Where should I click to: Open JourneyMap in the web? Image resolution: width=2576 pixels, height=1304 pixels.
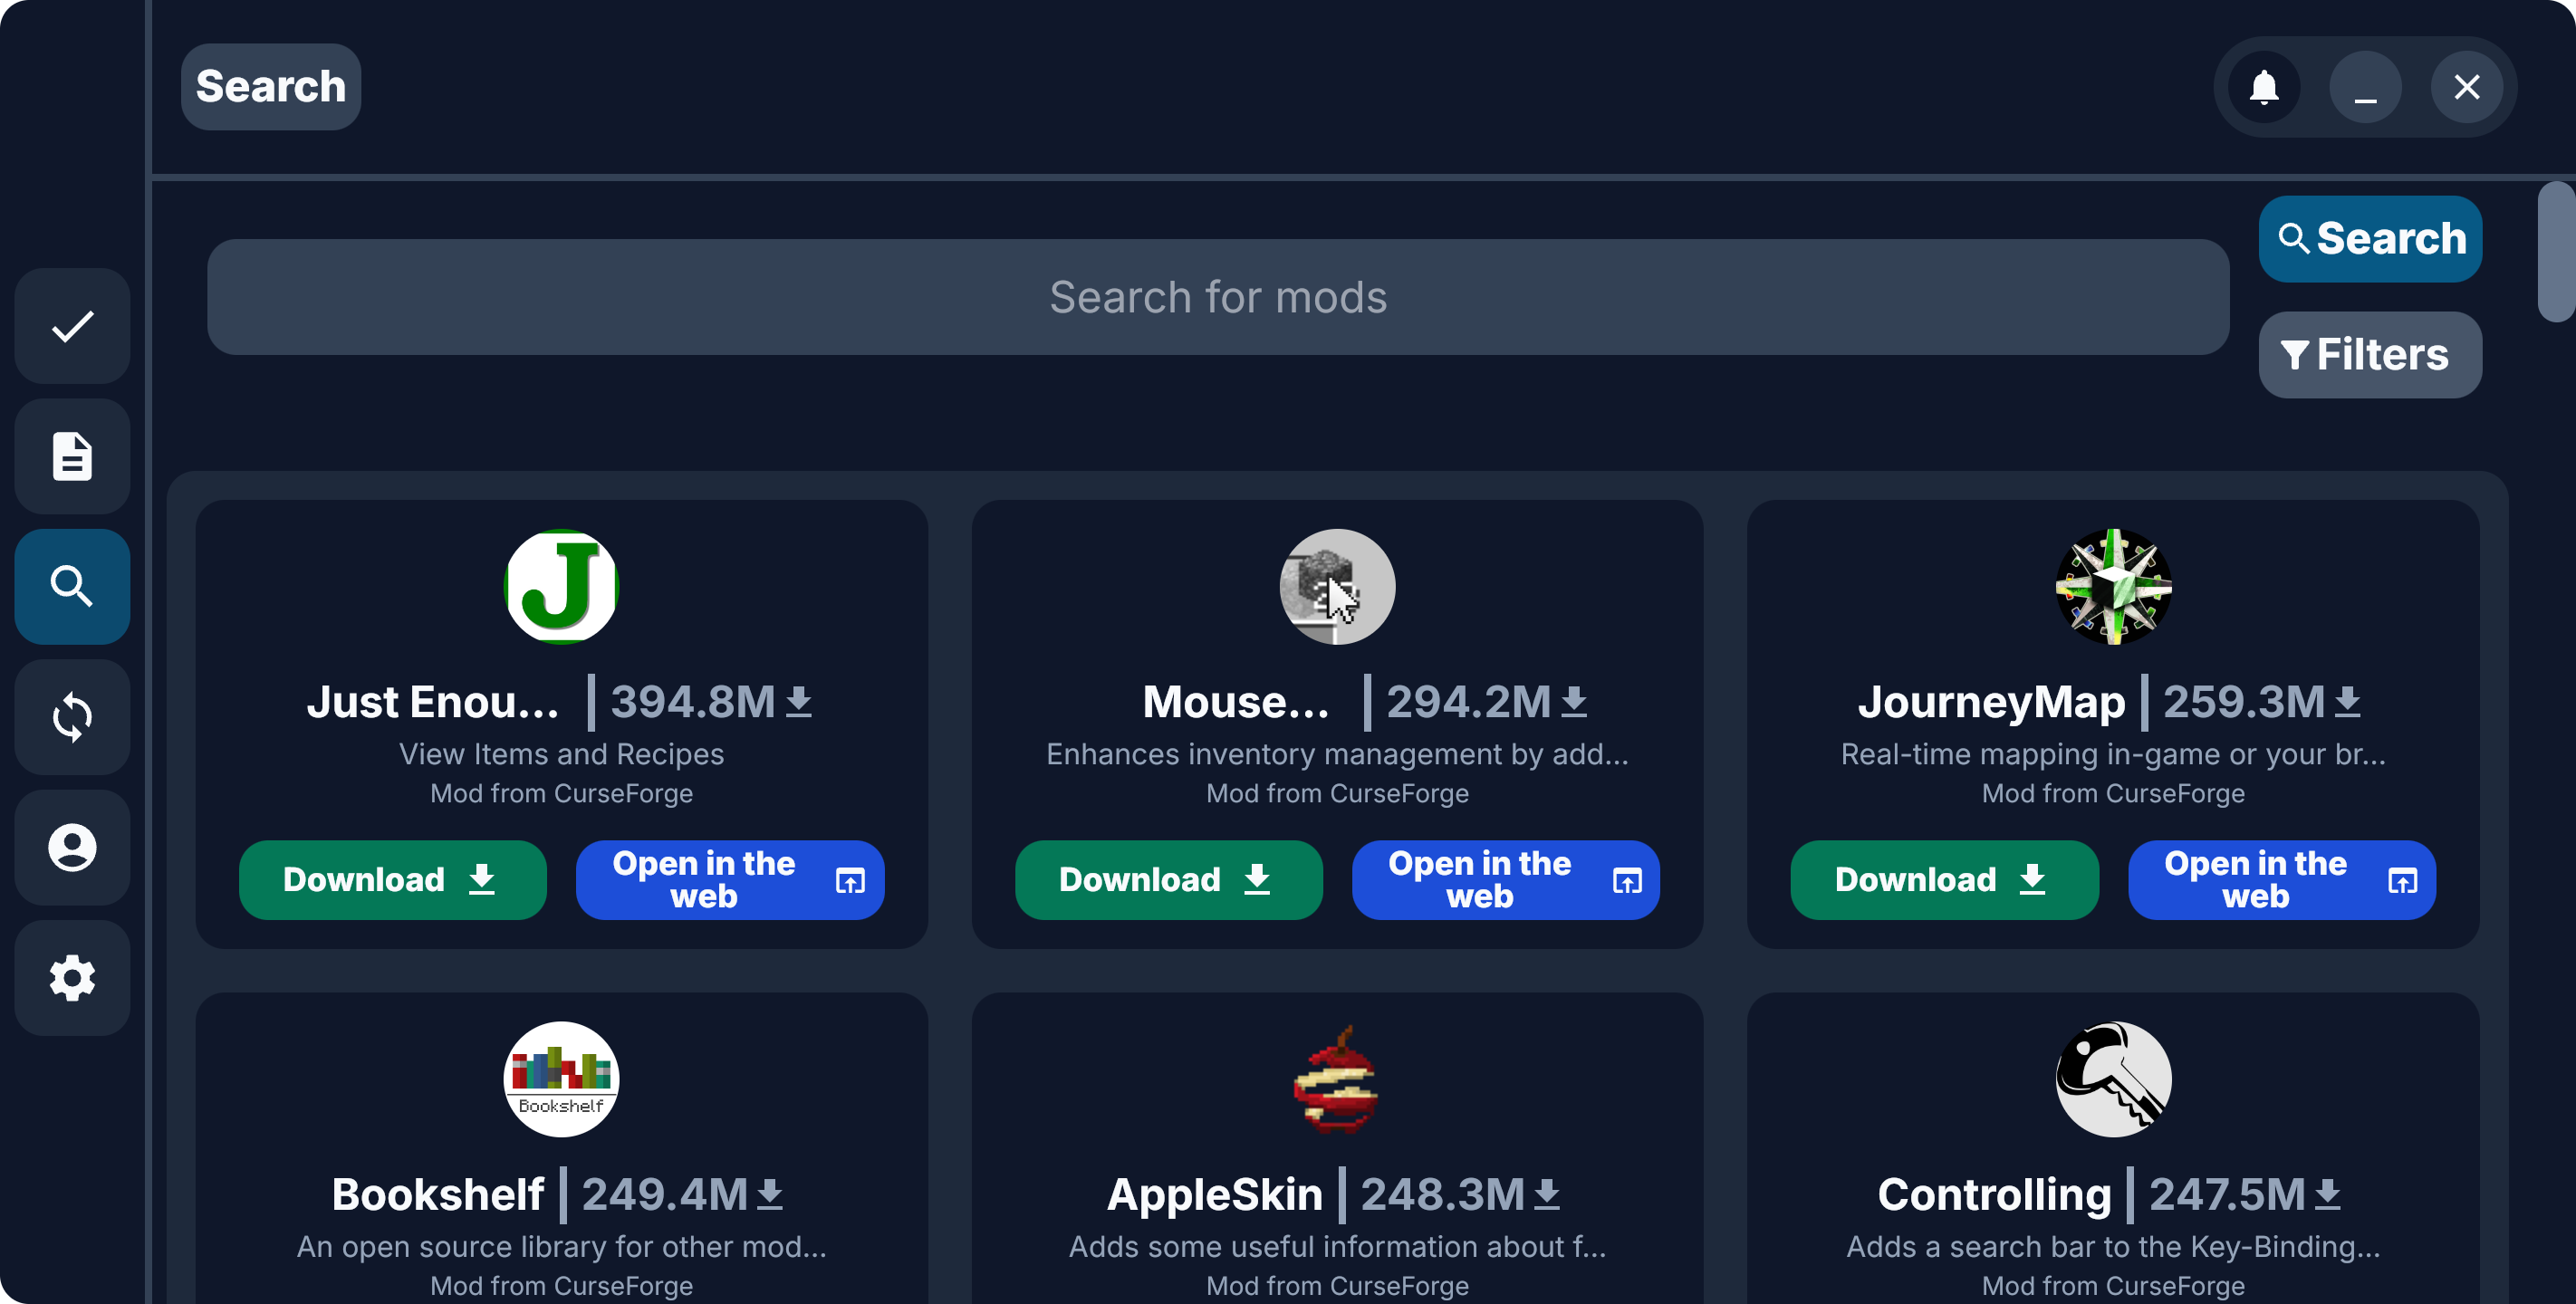tap(2282, 880)
